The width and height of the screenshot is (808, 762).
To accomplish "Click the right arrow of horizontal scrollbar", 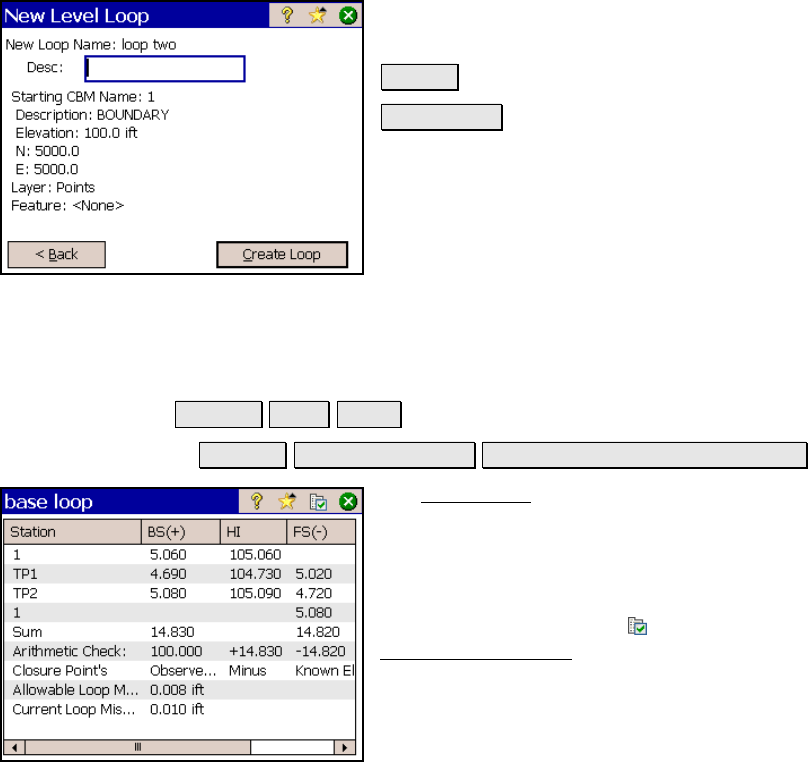I will point(344,746).
